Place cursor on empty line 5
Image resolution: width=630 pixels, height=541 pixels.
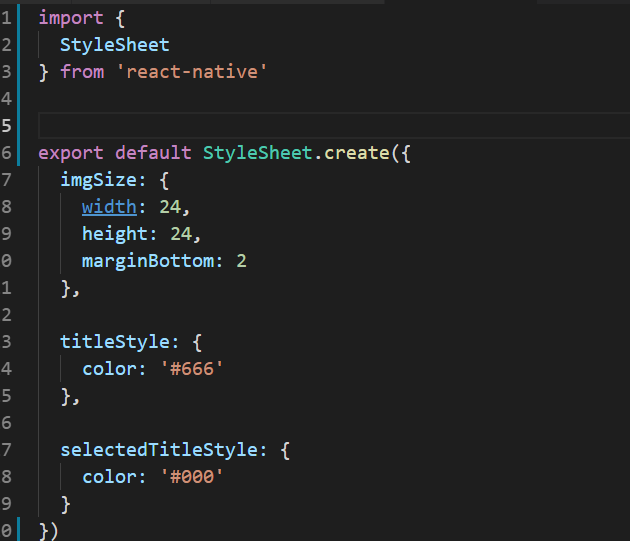[x=334, y=126]
